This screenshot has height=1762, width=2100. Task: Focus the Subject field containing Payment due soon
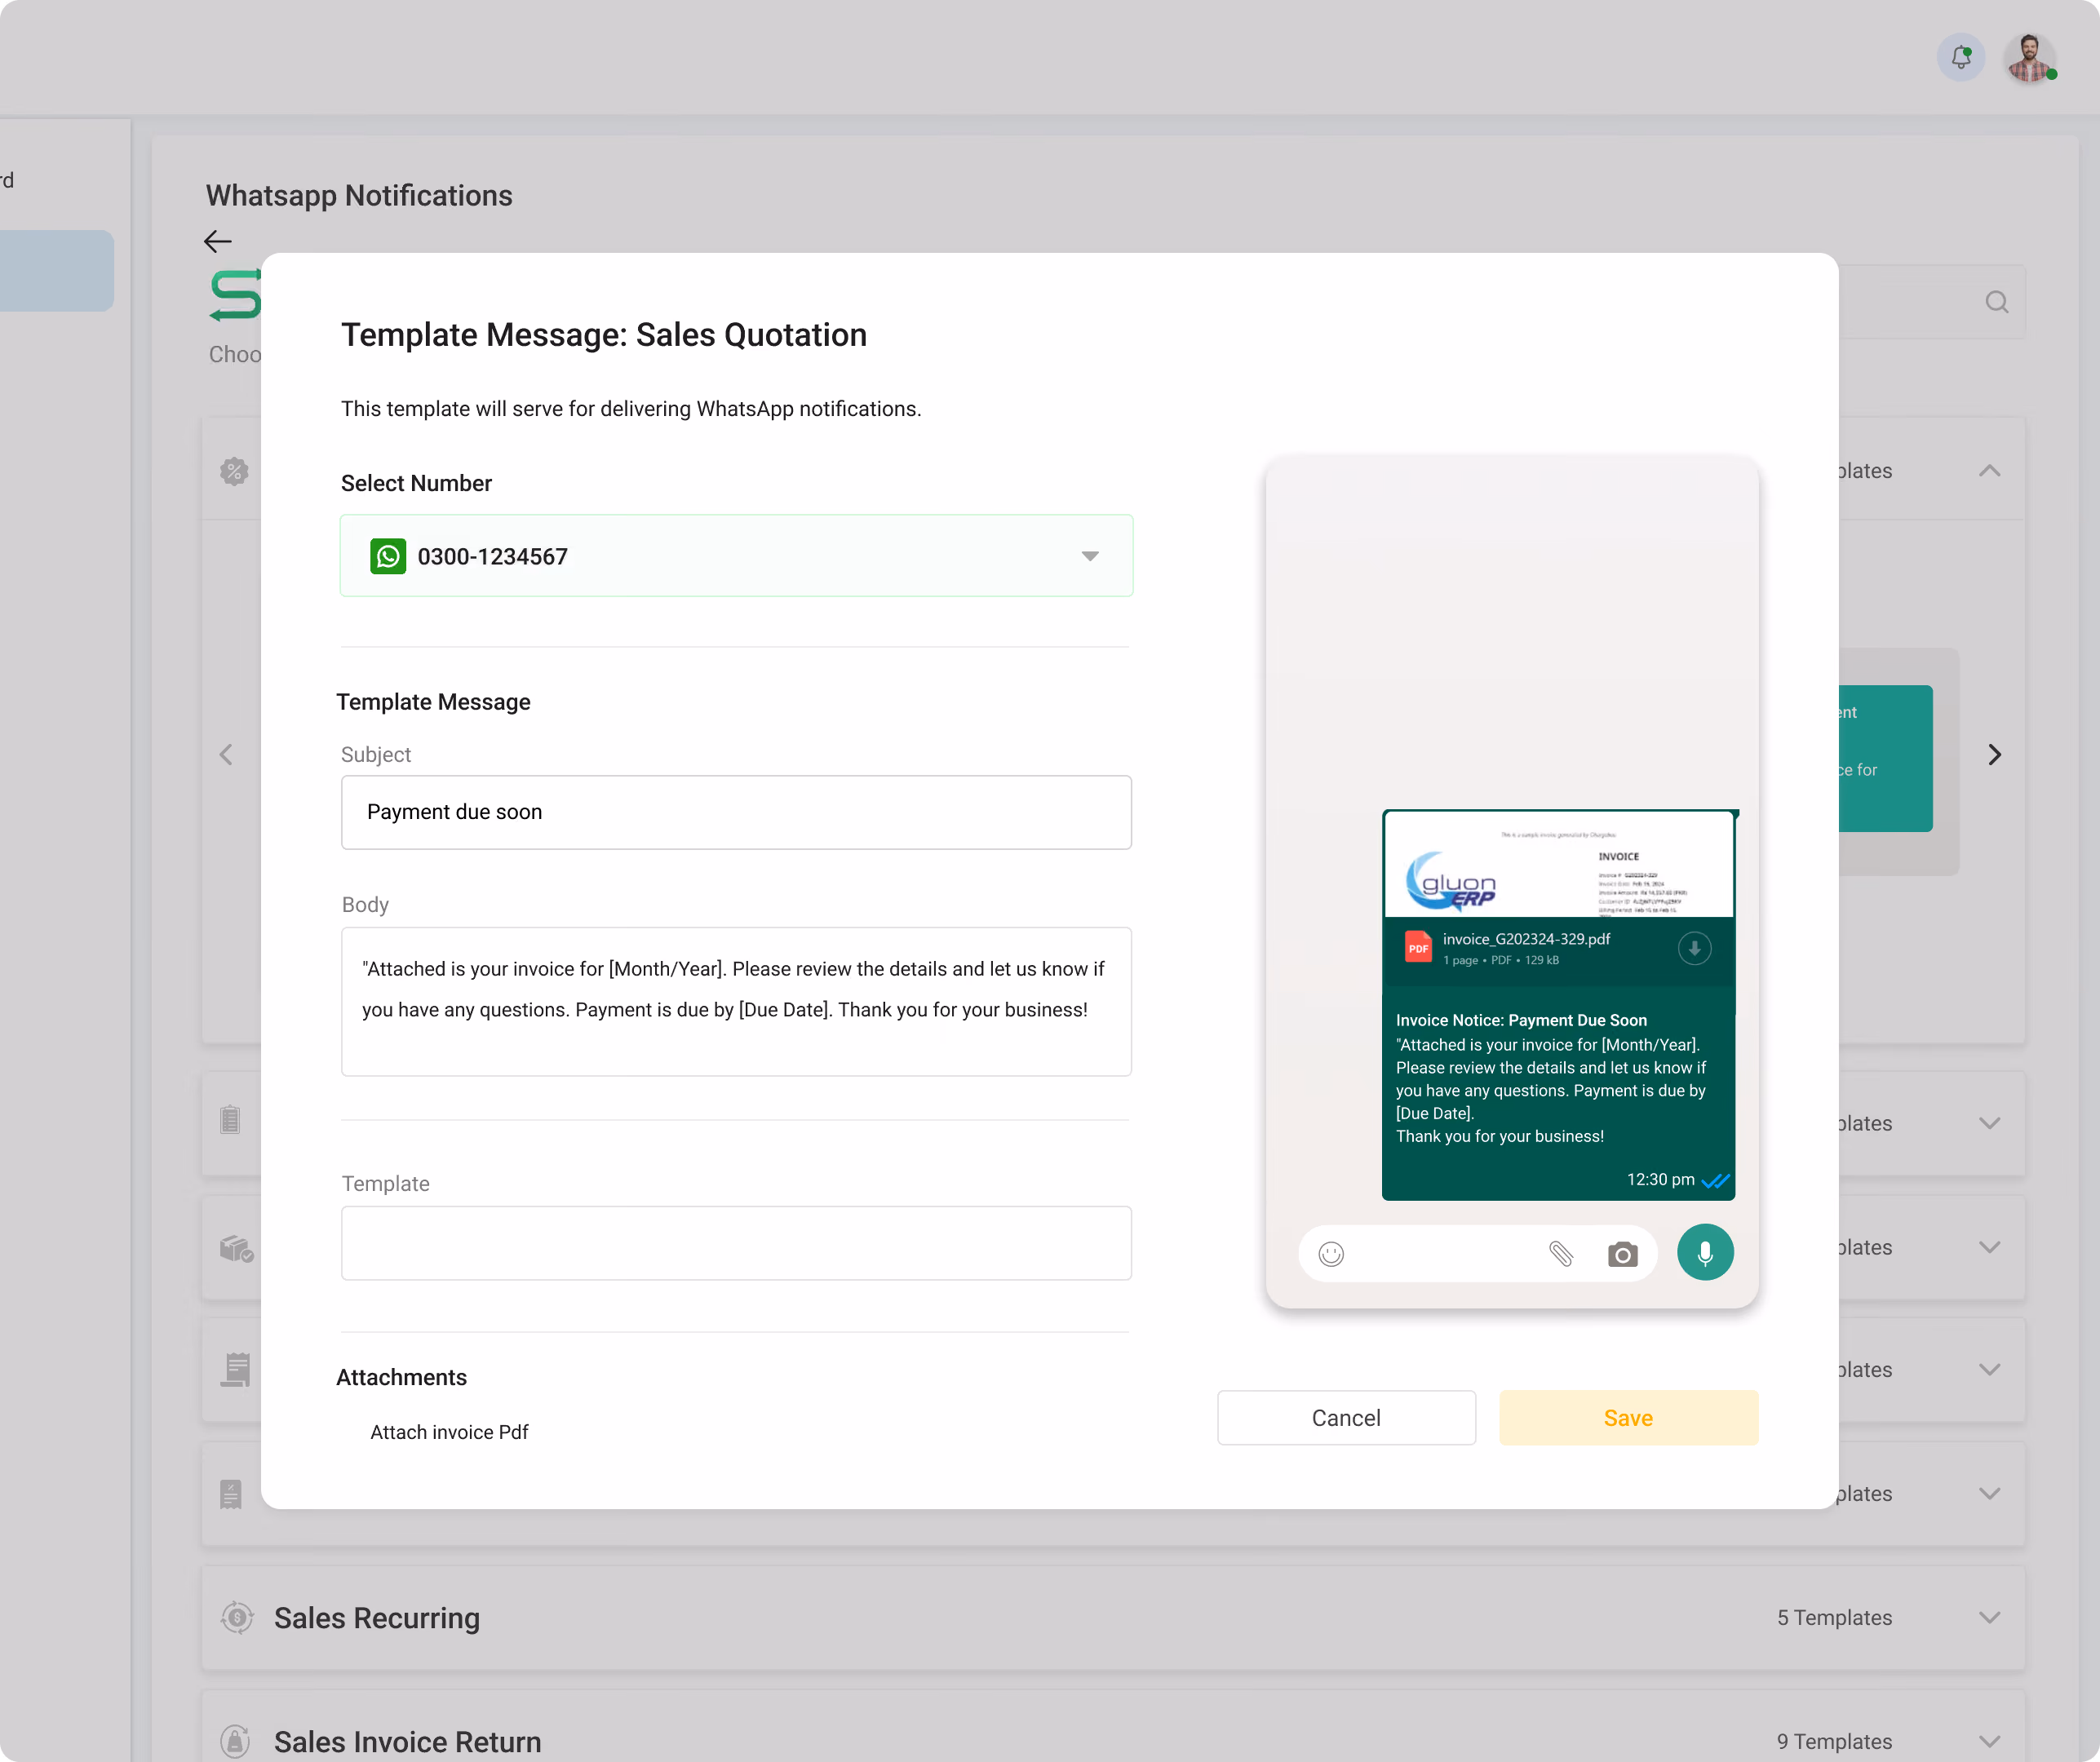click(736, 812)
